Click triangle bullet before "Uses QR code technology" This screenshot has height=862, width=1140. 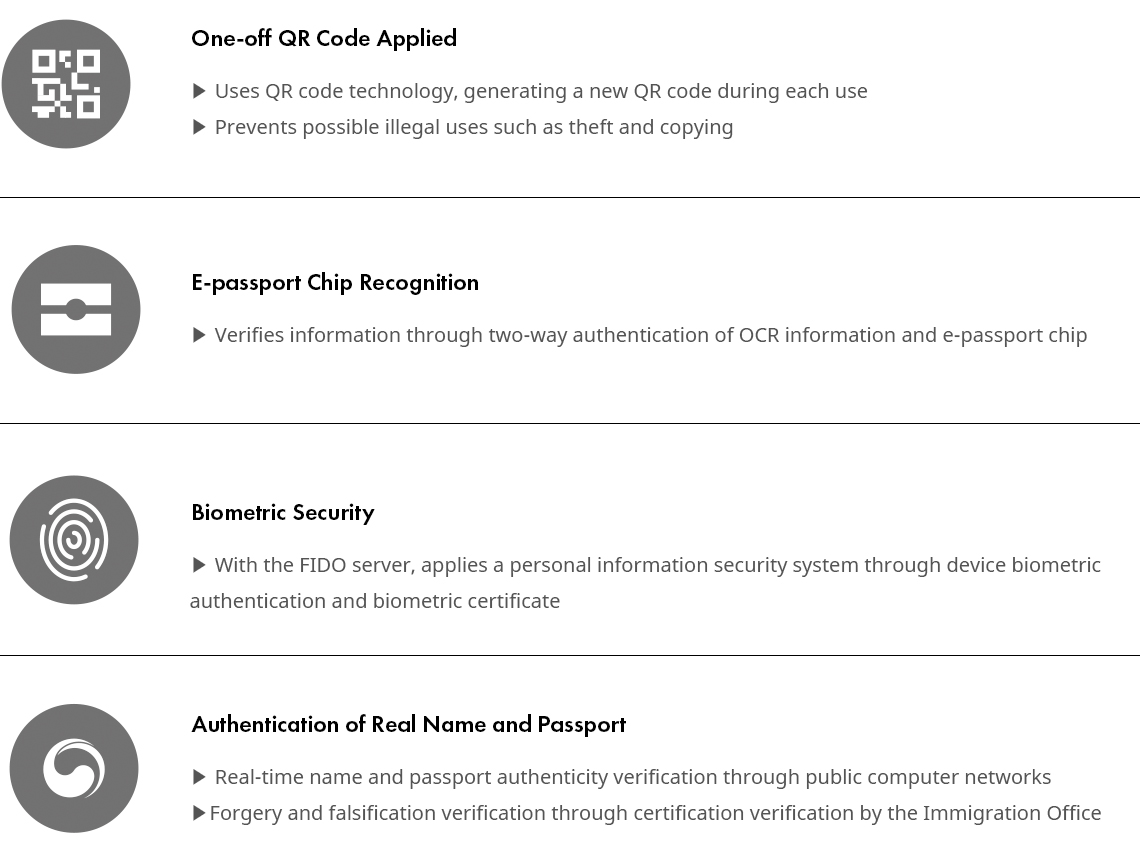pos(199,91)
